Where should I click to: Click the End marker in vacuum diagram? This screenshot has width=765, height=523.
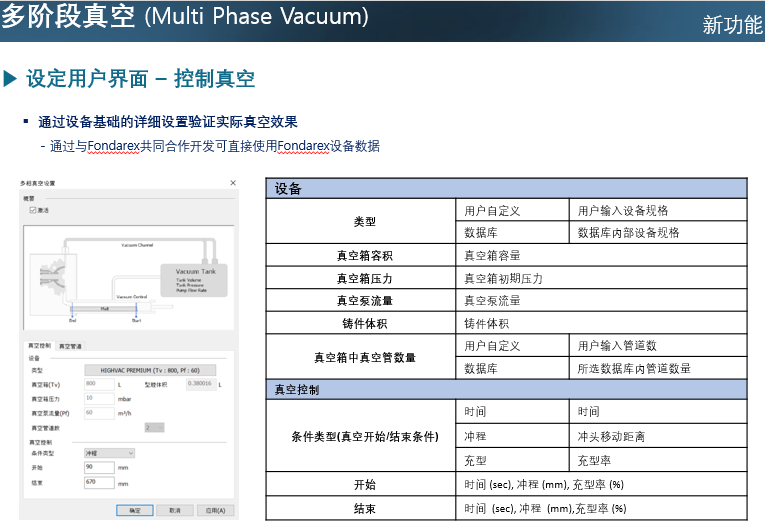click(x=72, y=322)
